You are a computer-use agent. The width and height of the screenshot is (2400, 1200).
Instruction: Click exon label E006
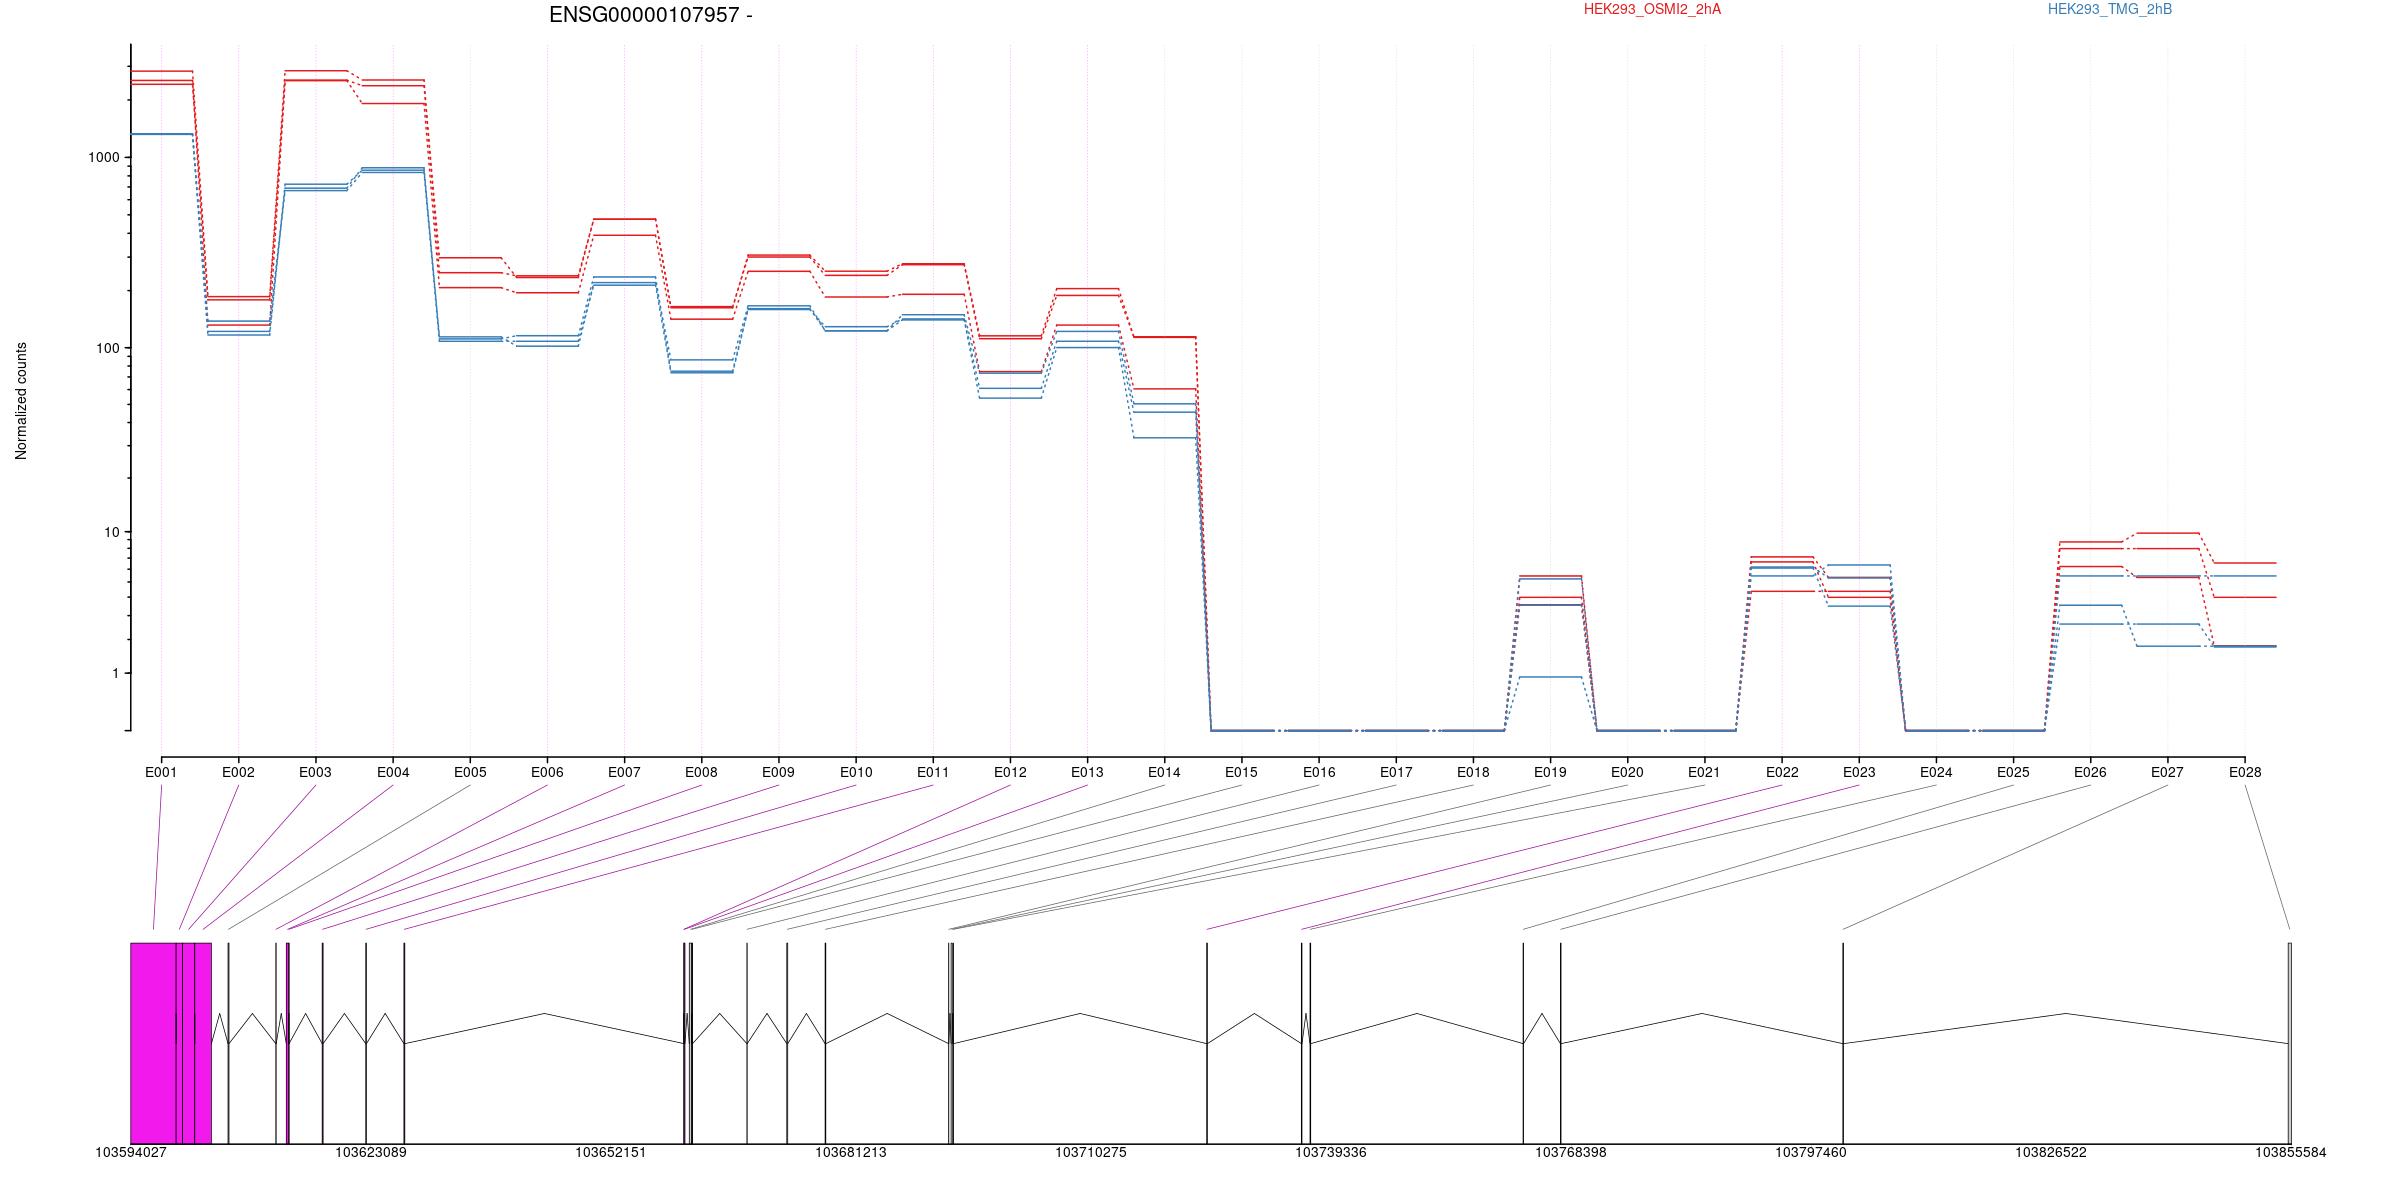(547, 772)
